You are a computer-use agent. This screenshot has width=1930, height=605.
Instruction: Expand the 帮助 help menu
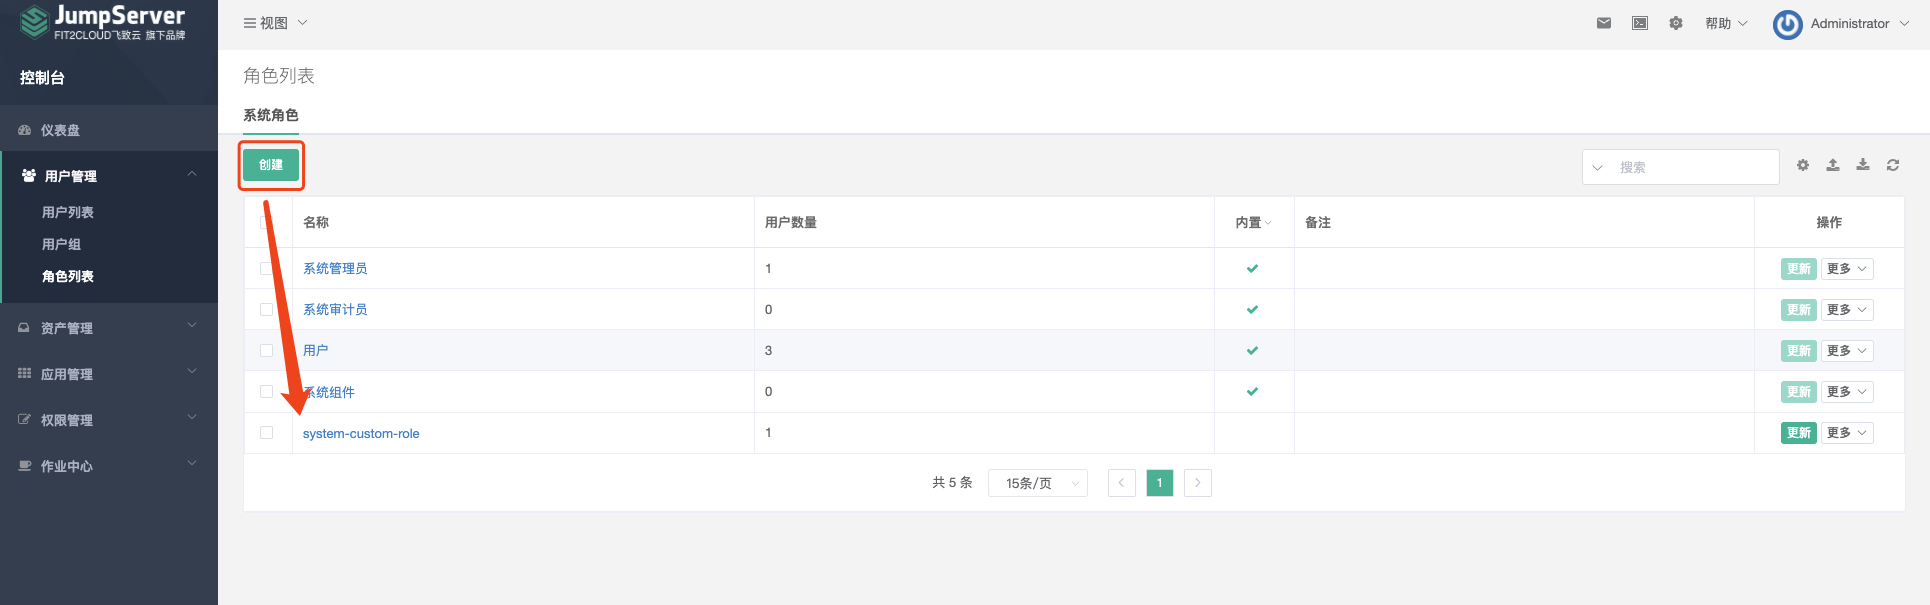point(1726,23)
